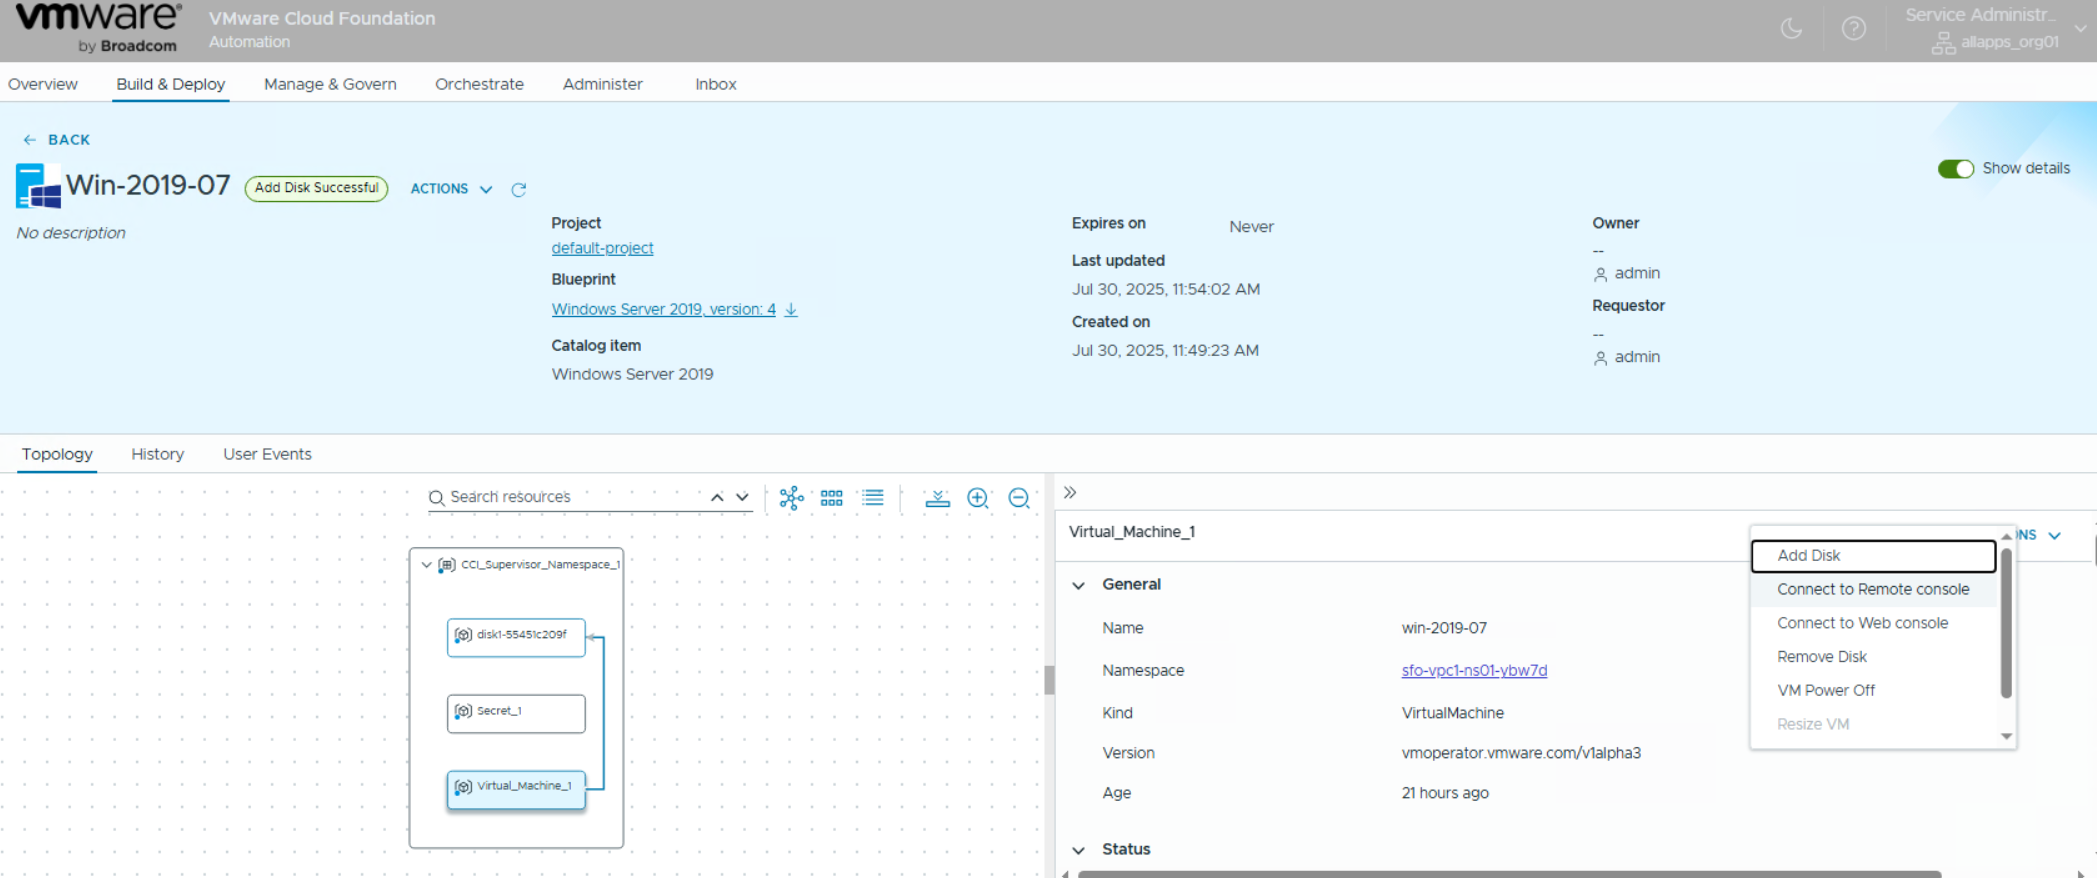The image size is (2097, 878).
Task: Switch to the grid view icon
Action: point(831,498)
